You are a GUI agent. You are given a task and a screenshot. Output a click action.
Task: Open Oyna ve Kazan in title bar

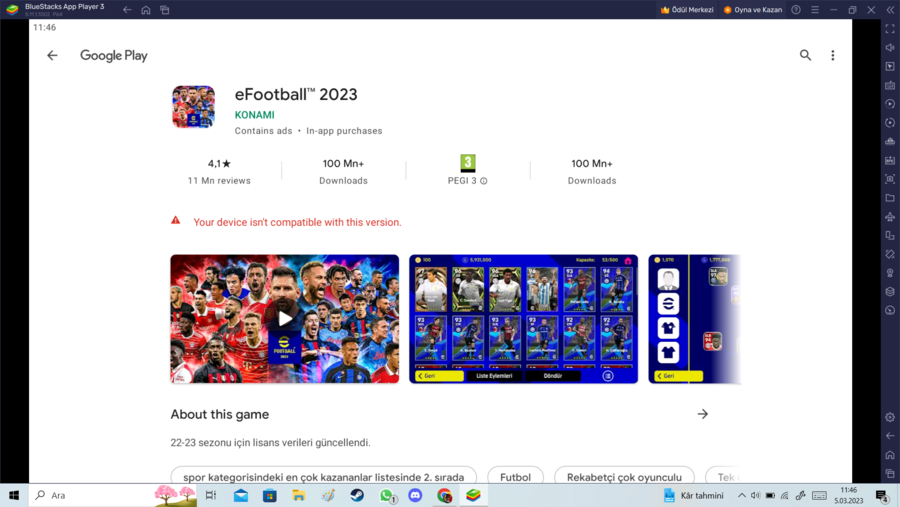pos(752,10)
